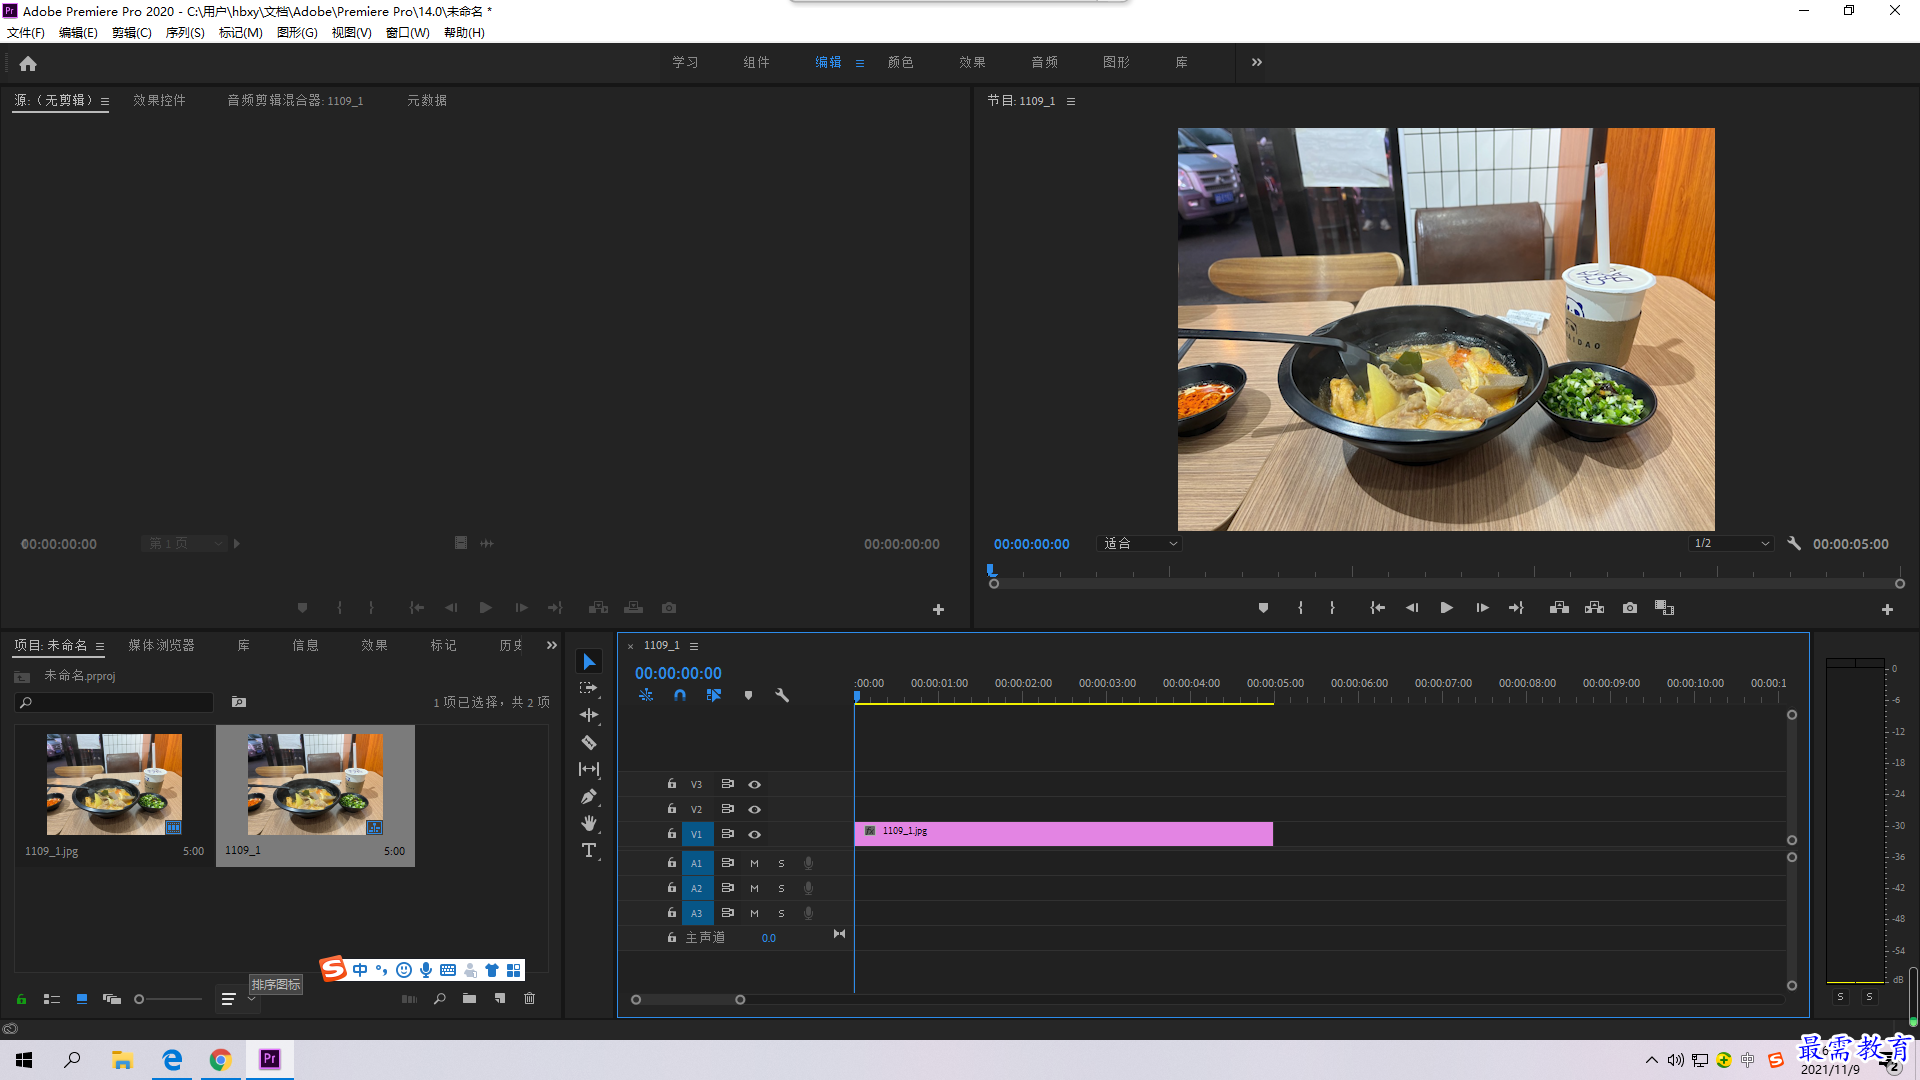Open Sort Icons dropdown menu

point(237,999)
